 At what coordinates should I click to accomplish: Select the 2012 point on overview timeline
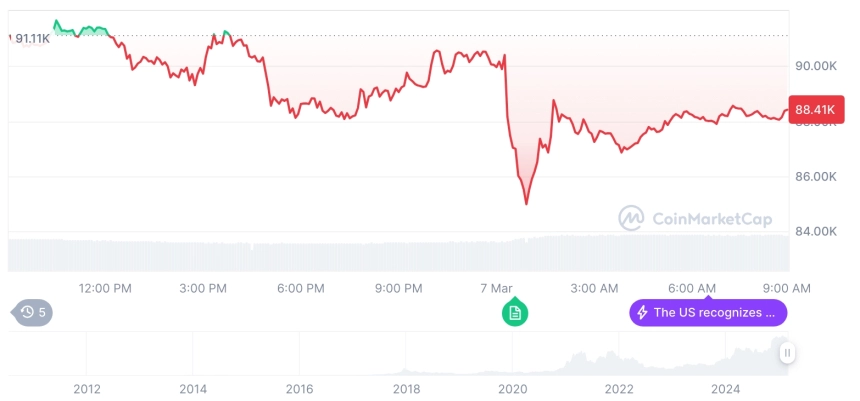coord(87,389)
